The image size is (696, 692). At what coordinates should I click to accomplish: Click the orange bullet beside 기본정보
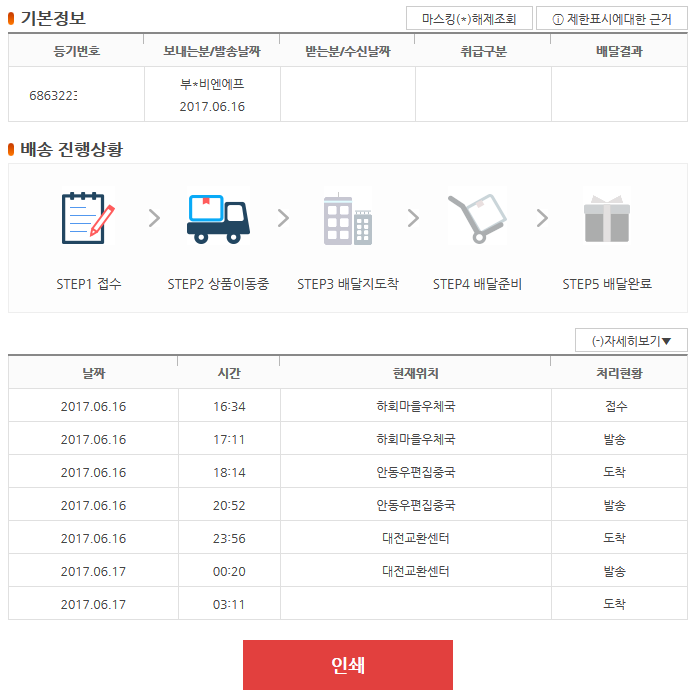pos(12,18)
